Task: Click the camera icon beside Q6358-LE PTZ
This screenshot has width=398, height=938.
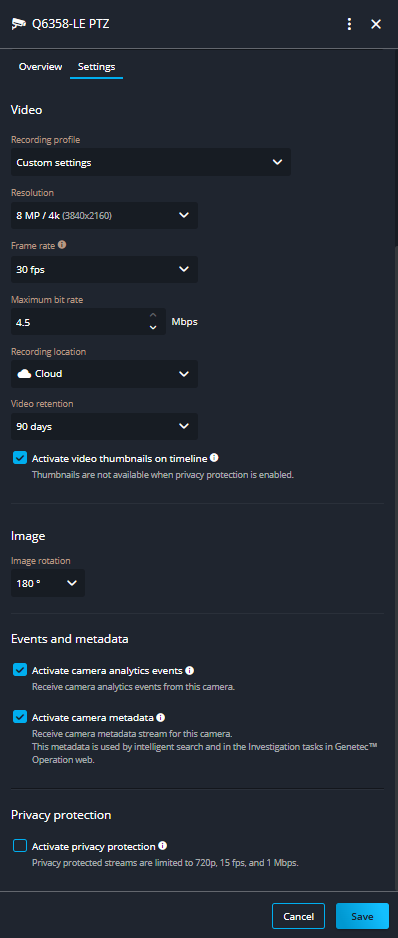Action: click(19, 24)
